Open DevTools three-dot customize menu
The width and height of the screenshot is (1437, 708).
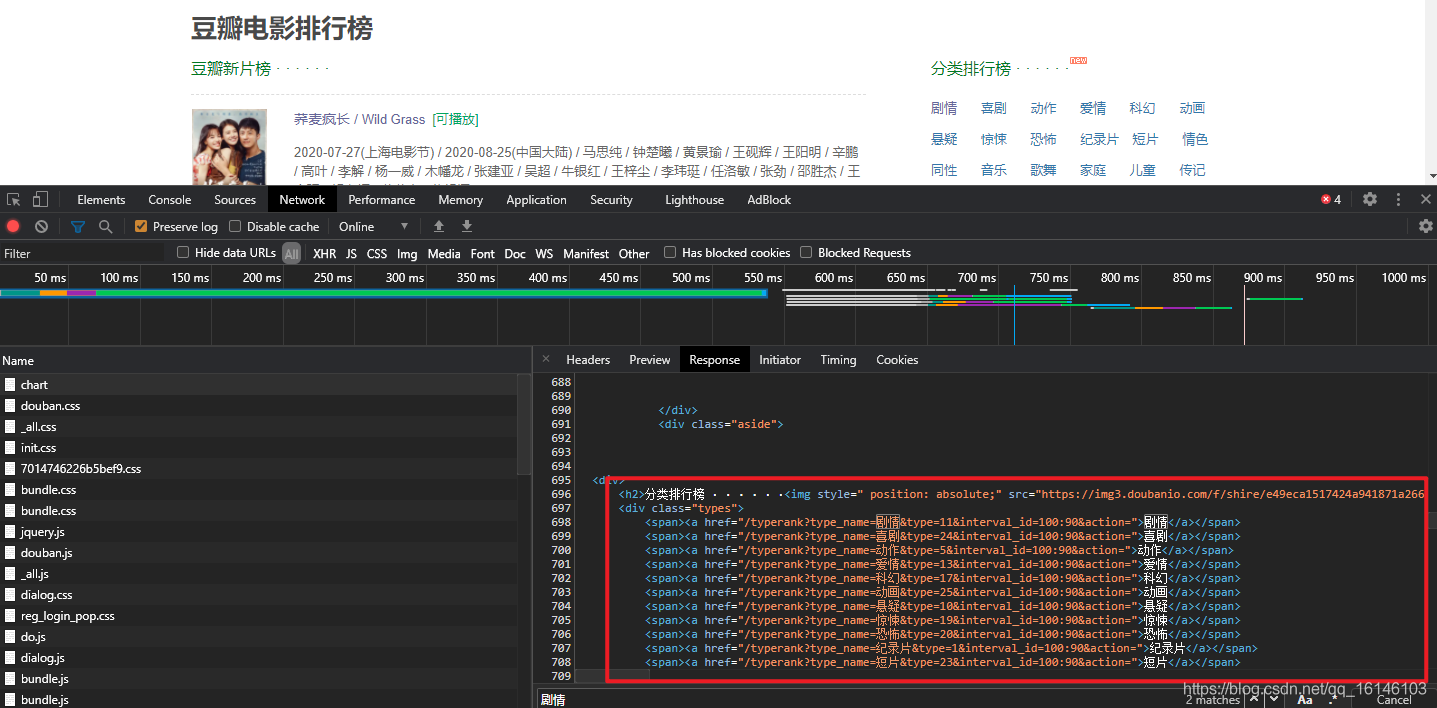point(1398,199)
